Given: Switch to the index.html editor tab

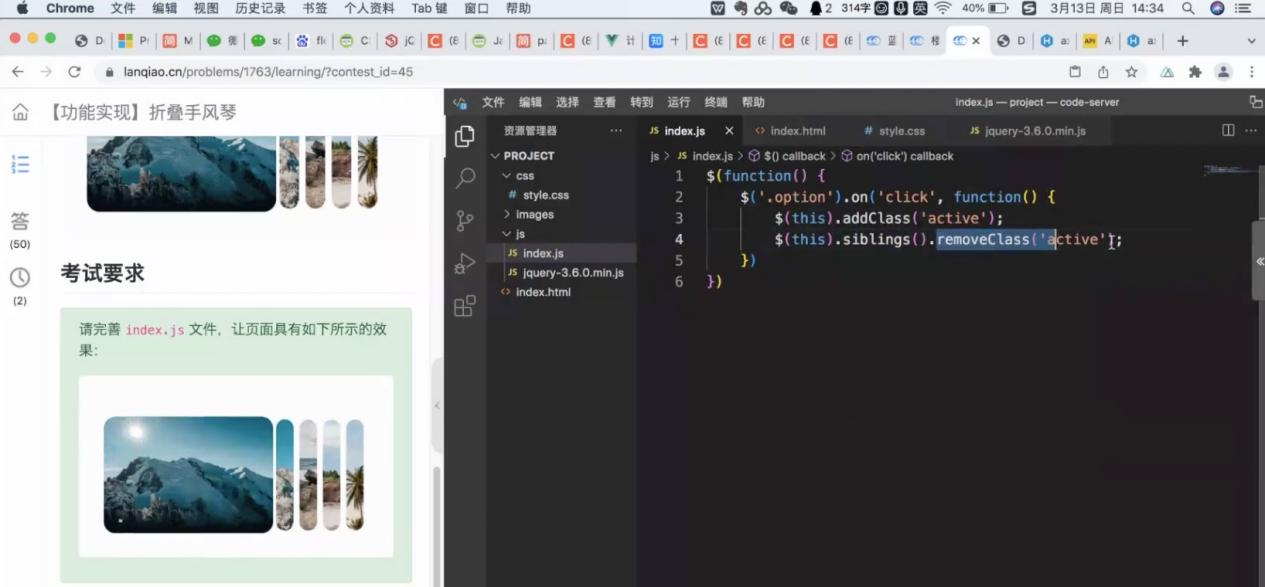Looking at the screenshot, I should (x=797, y=131).
